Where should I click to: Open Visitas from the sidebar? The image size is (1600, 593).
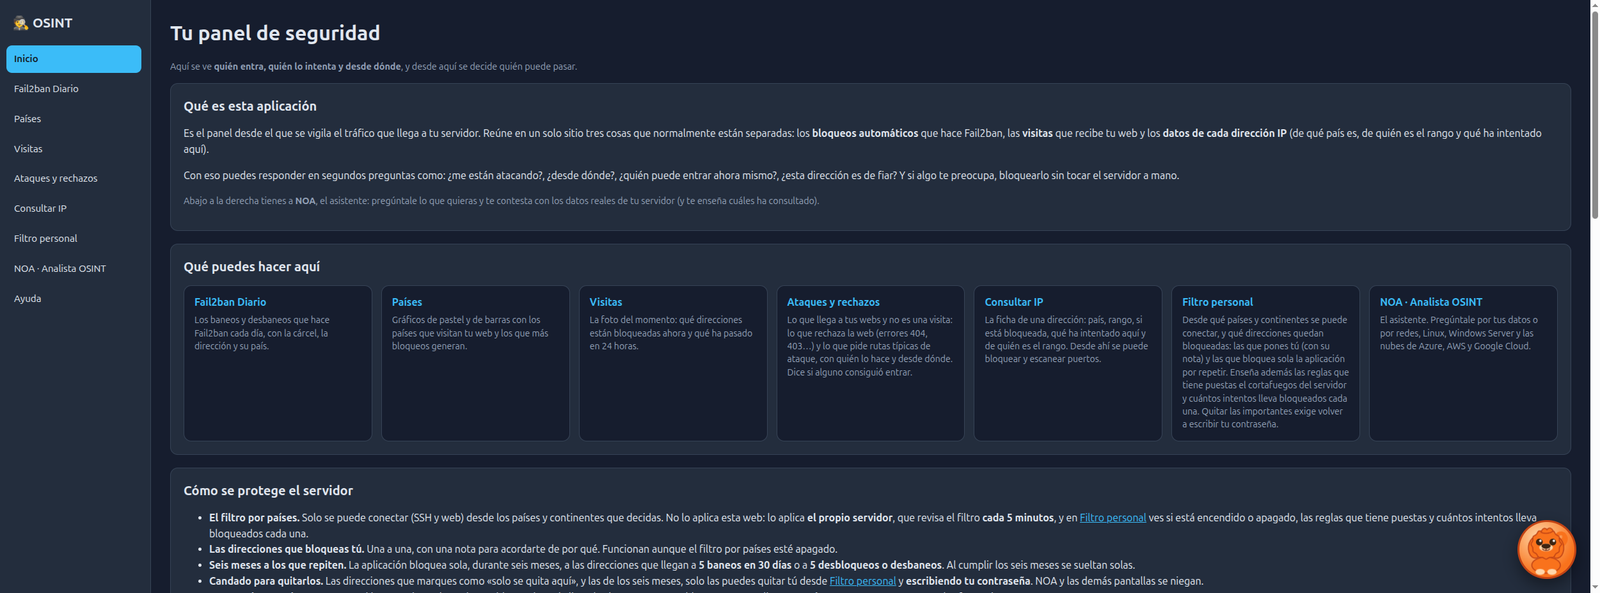point(74,149)
